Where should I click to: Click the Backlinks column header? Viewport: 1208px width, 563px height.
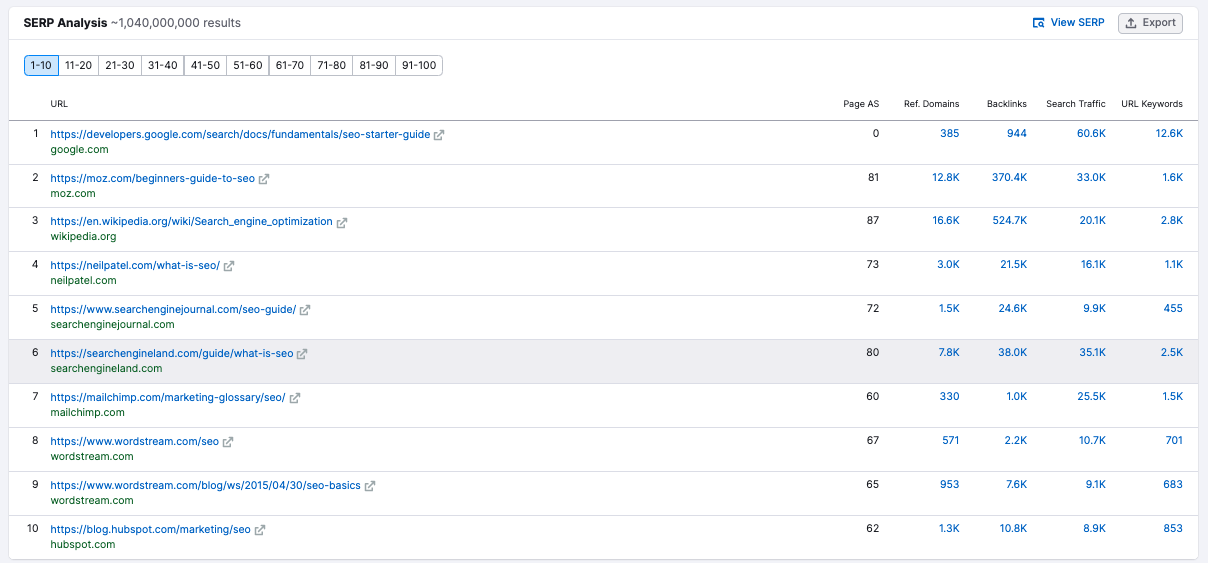(x=1006, y=104)
